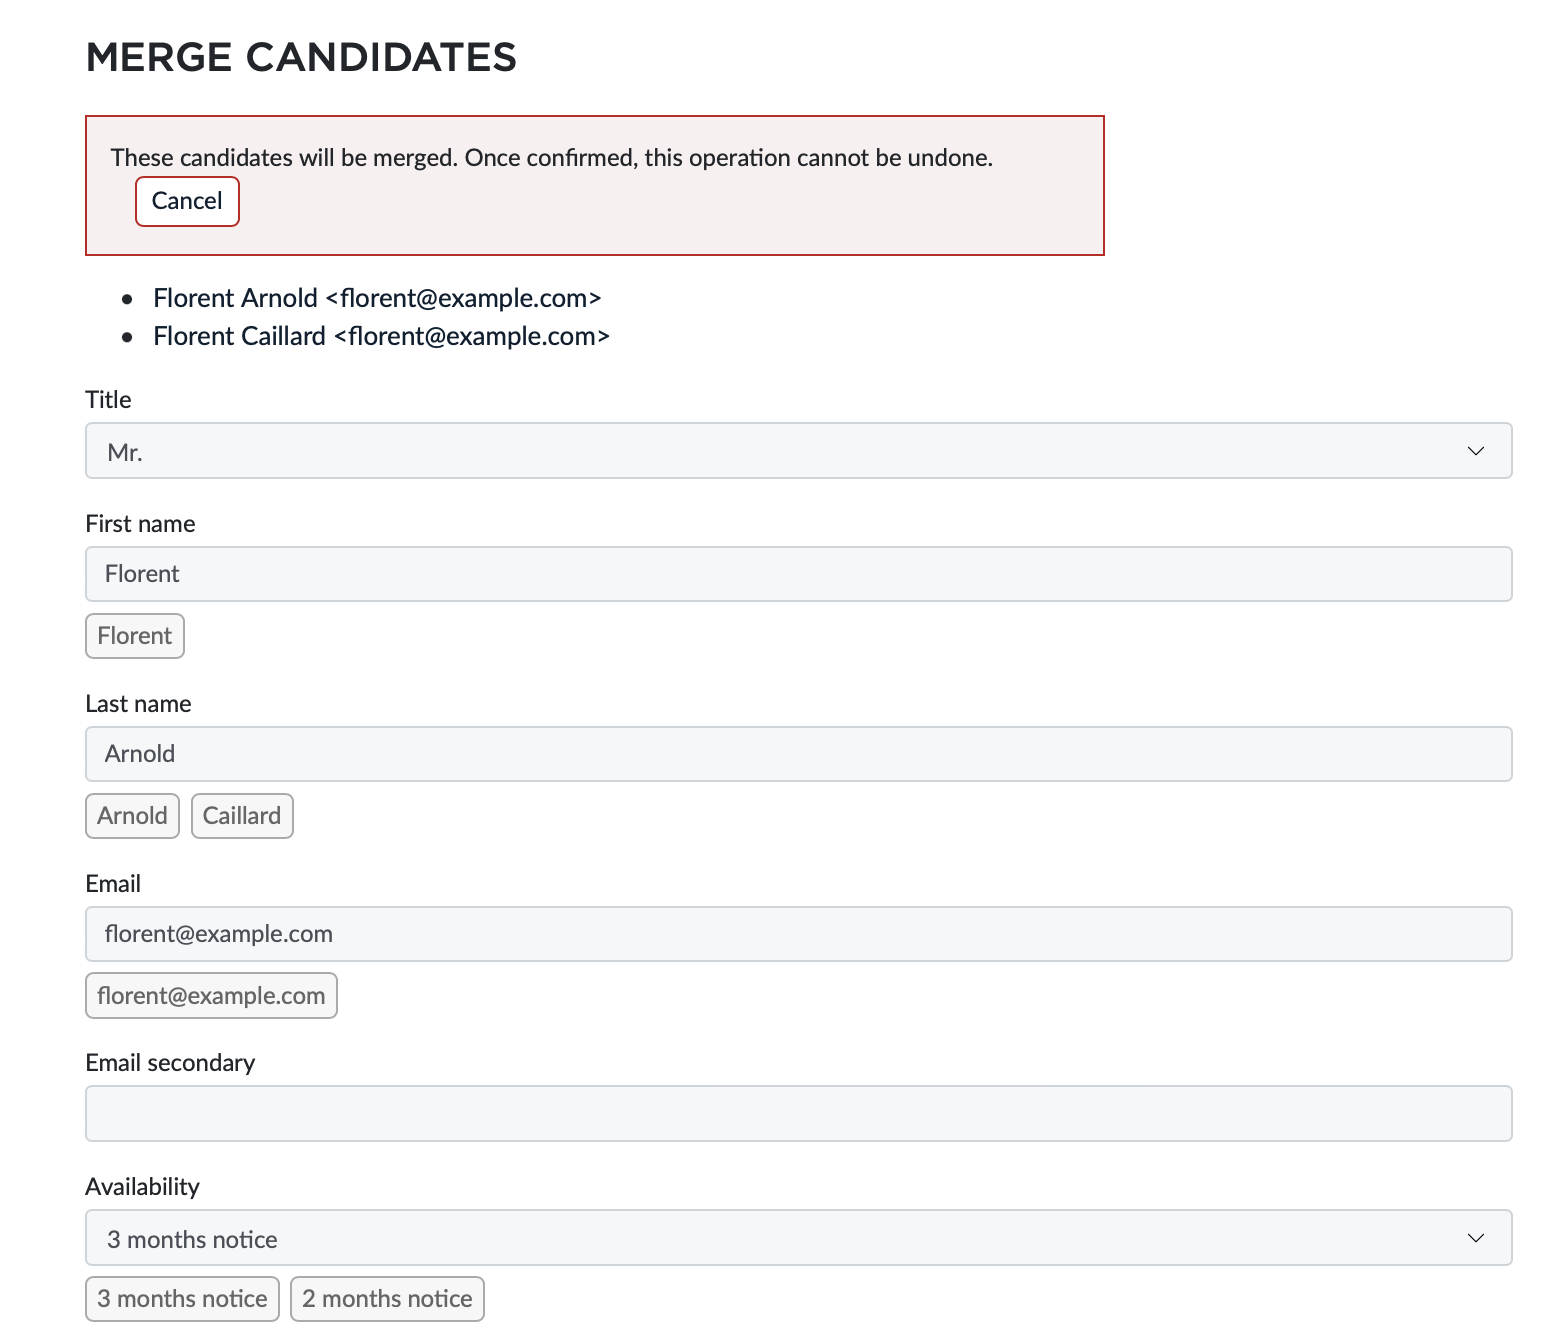Click the Florent Arnold candidate list entry
1568x1342 pixels.
pyautogui.click(x=377, y=298)
